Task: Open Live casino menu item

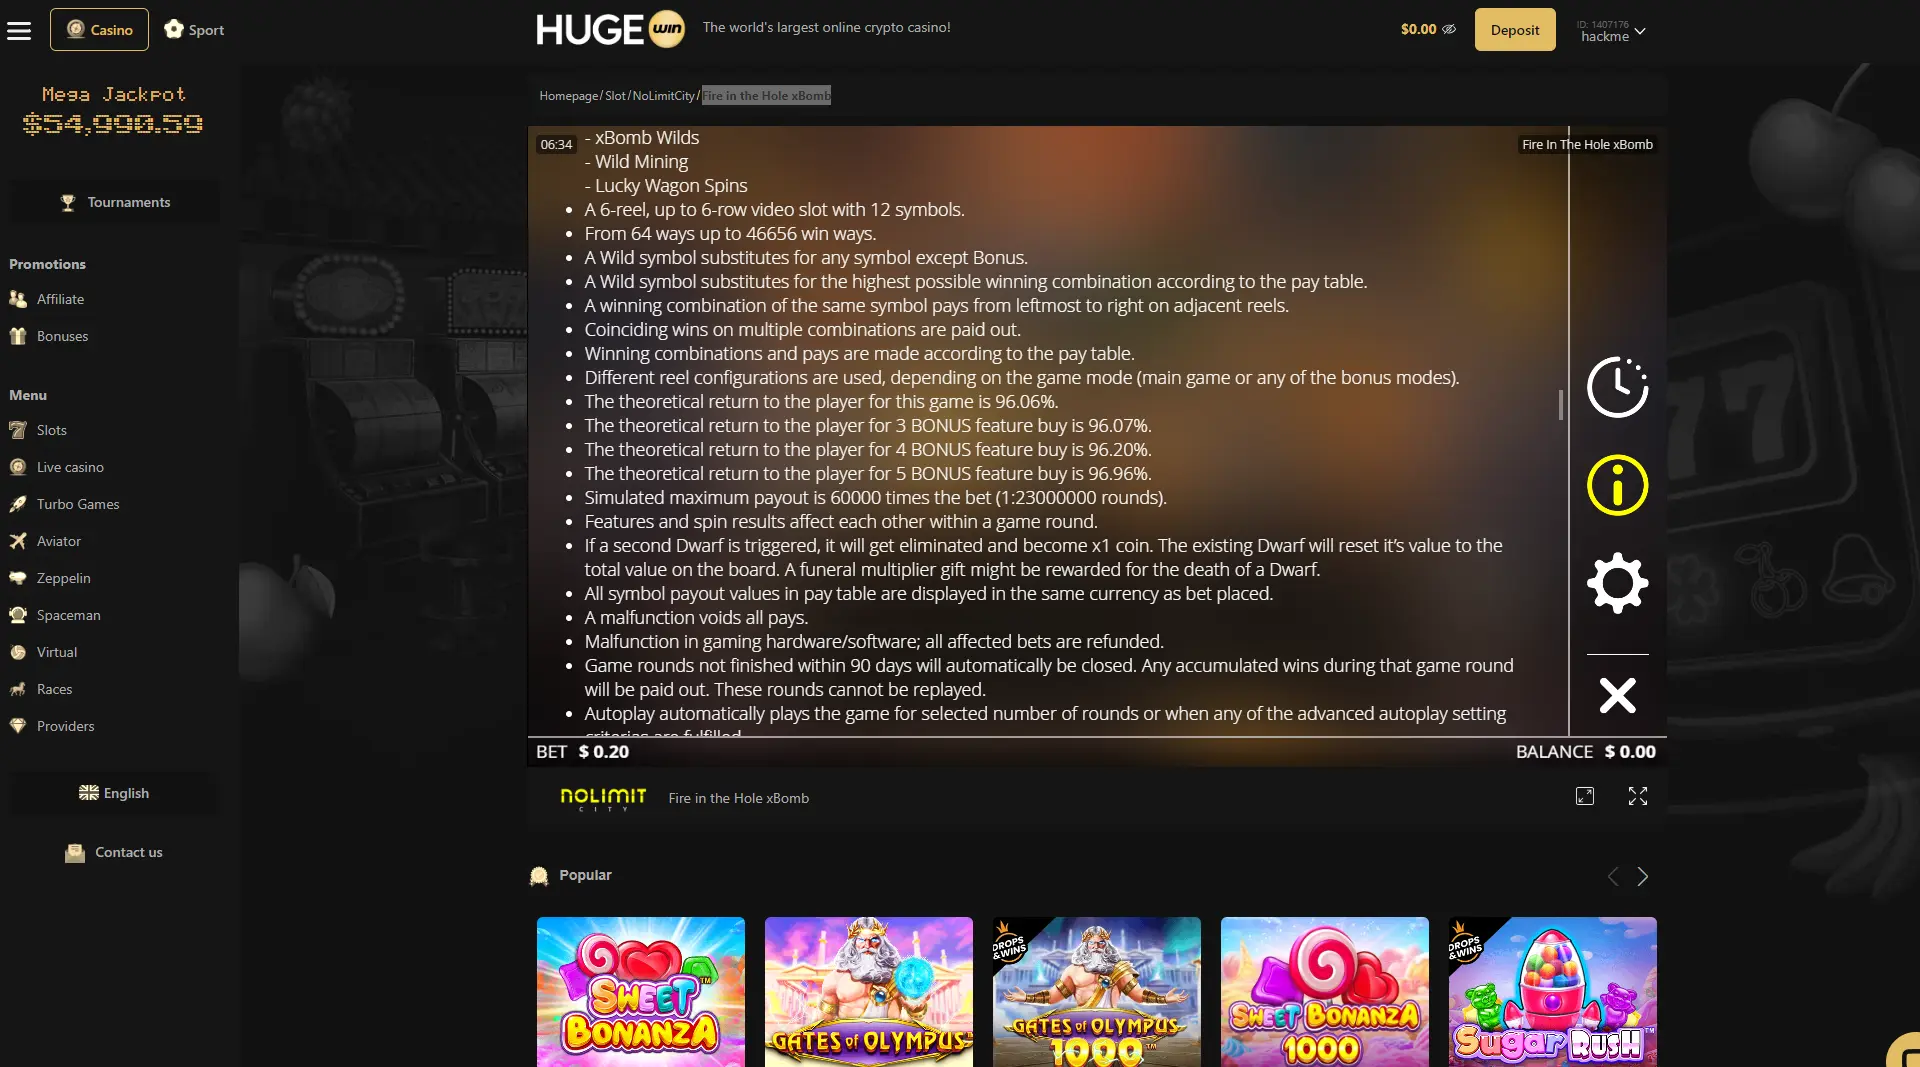Action: [x=70, y=467]
